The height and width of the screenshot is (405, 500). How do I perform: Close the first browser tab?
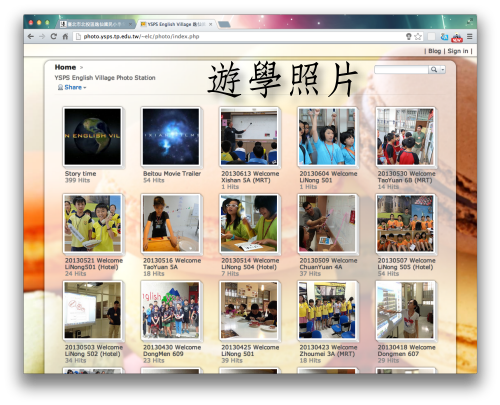click(130, 24)
